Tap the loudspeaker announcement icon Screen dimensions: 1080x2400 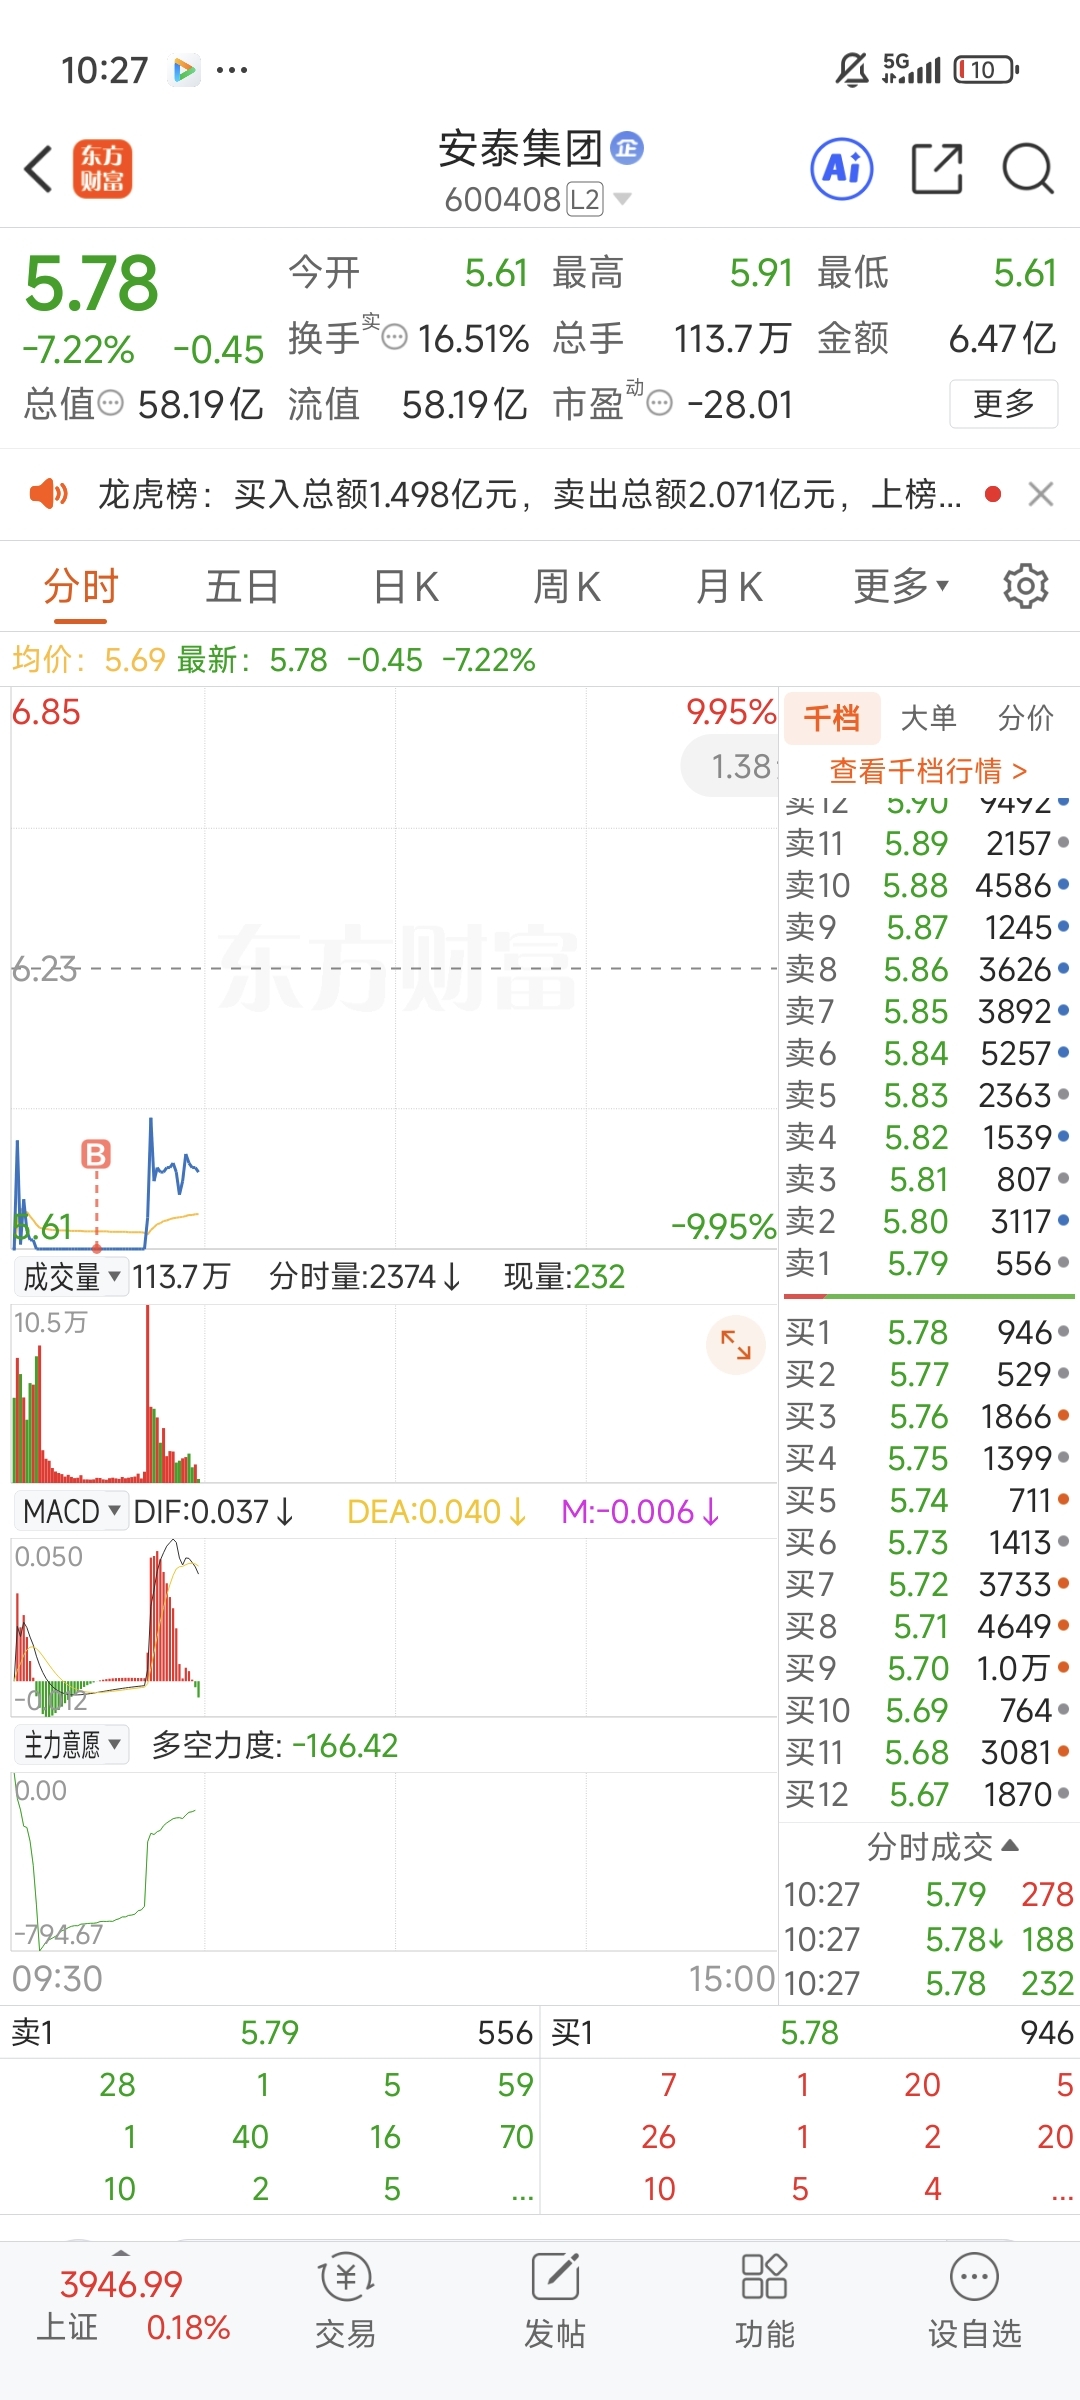(48, 493)
